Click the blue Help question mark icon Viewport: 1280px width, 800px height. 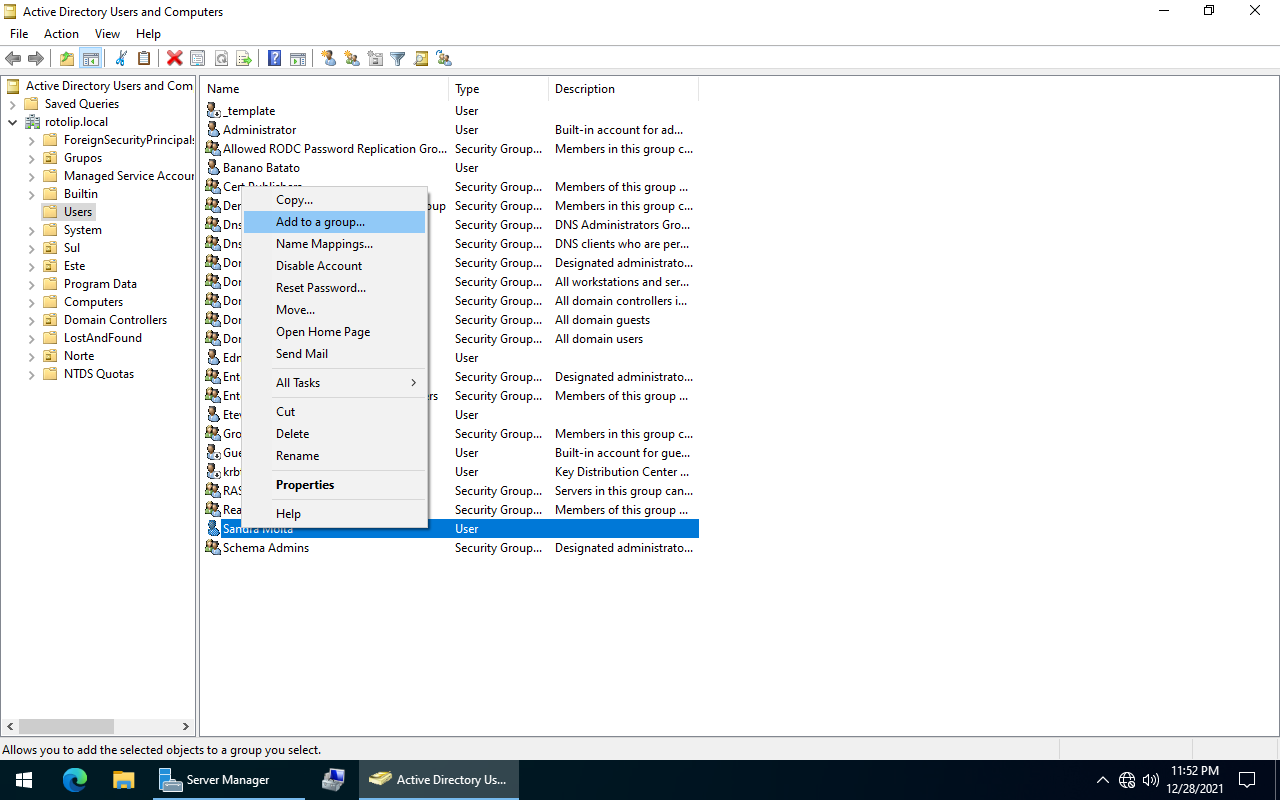click(x=274, y=59)
